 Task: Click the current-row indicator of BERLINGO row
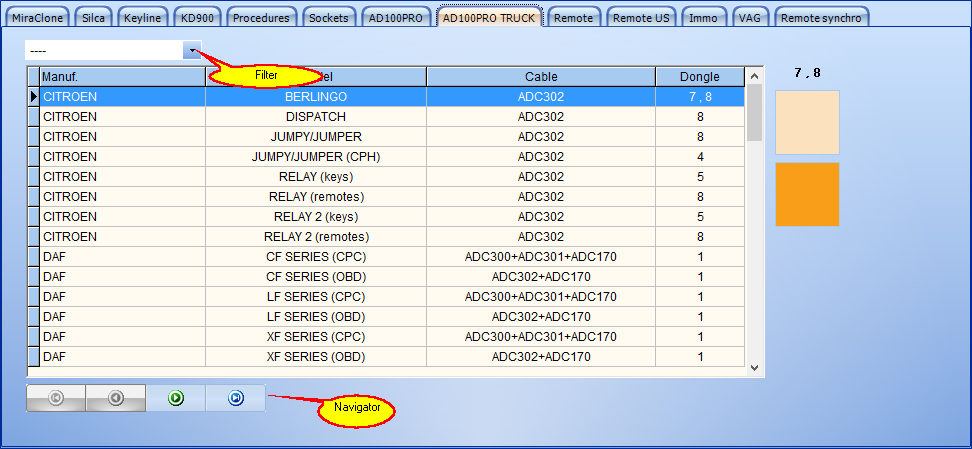coord(34,97)
